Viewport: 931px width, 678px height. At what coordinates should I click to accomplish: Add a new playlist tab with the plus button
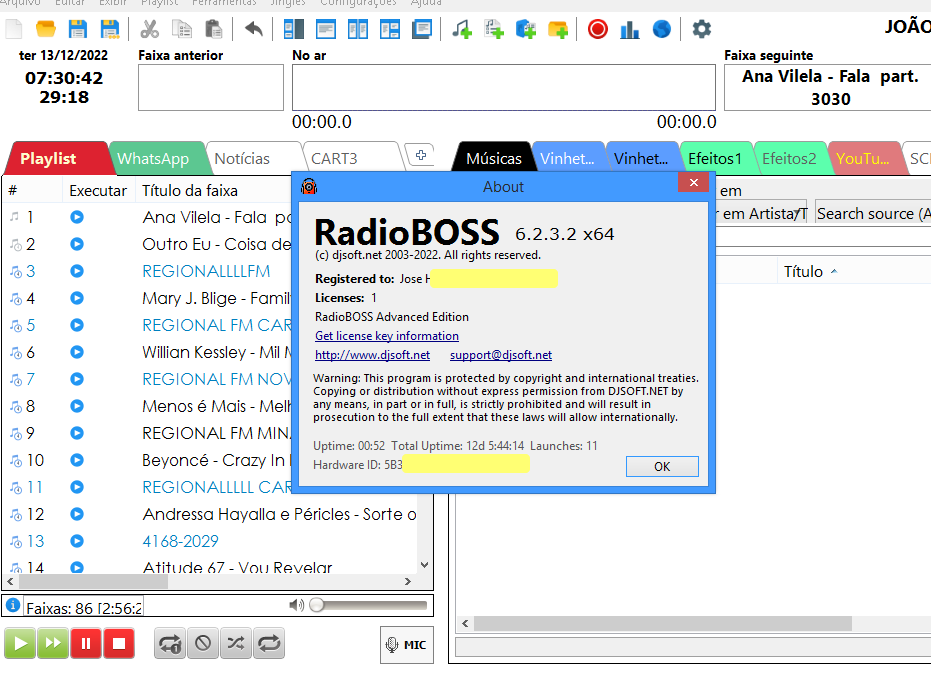420,156
